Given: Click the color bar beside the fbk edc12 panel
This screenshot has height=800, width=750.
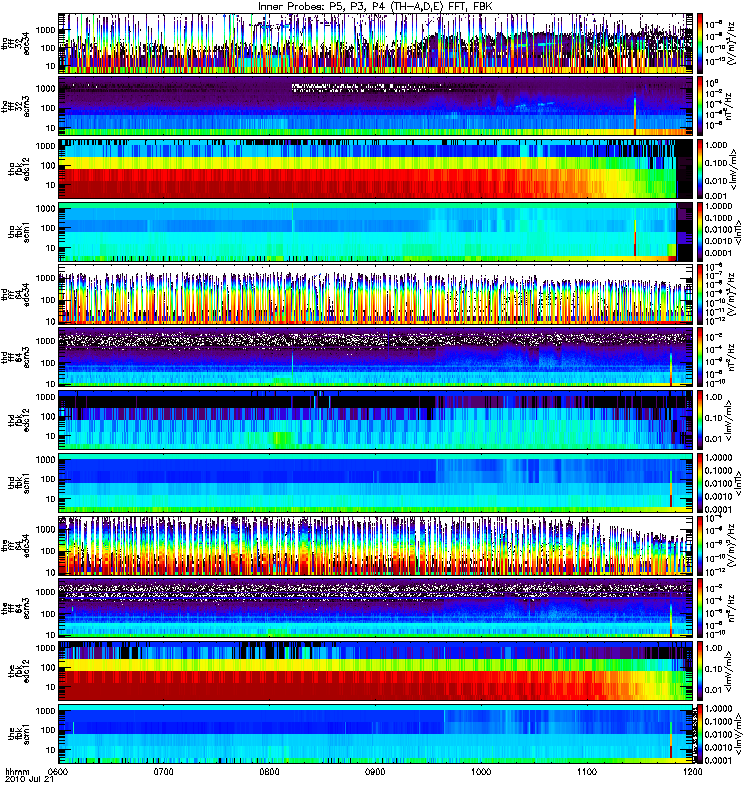Looking at the screenshot, I should tap(700, 671).
